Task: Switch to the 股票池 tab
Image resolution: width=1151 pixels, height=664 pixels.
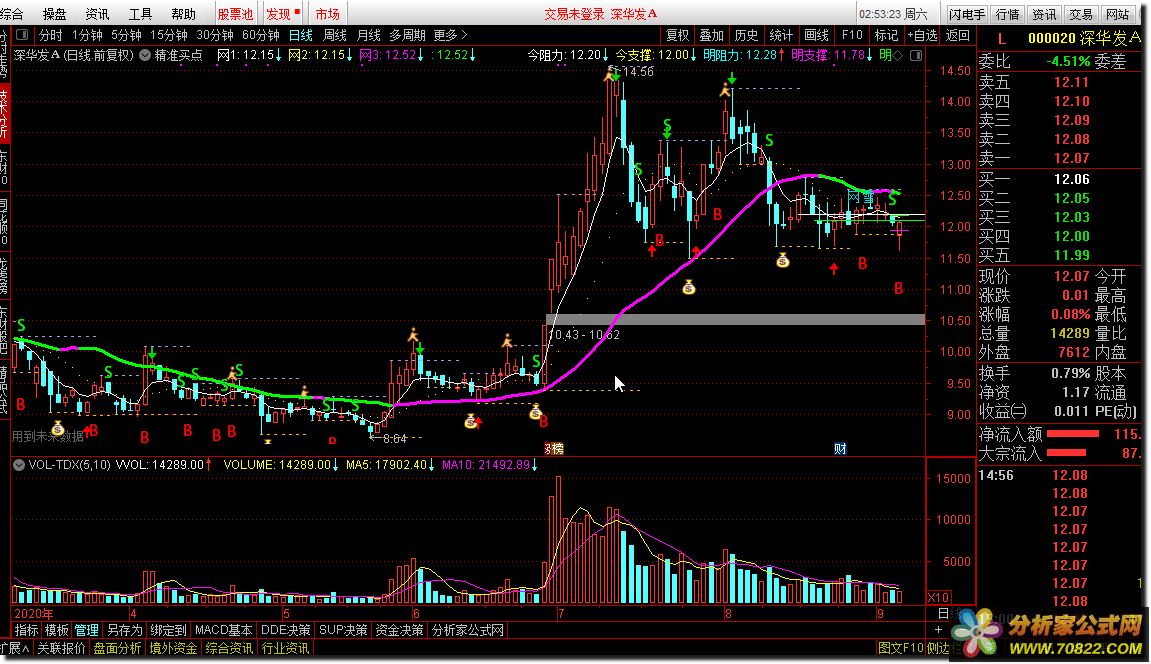Action: click(x=235, y=13)
